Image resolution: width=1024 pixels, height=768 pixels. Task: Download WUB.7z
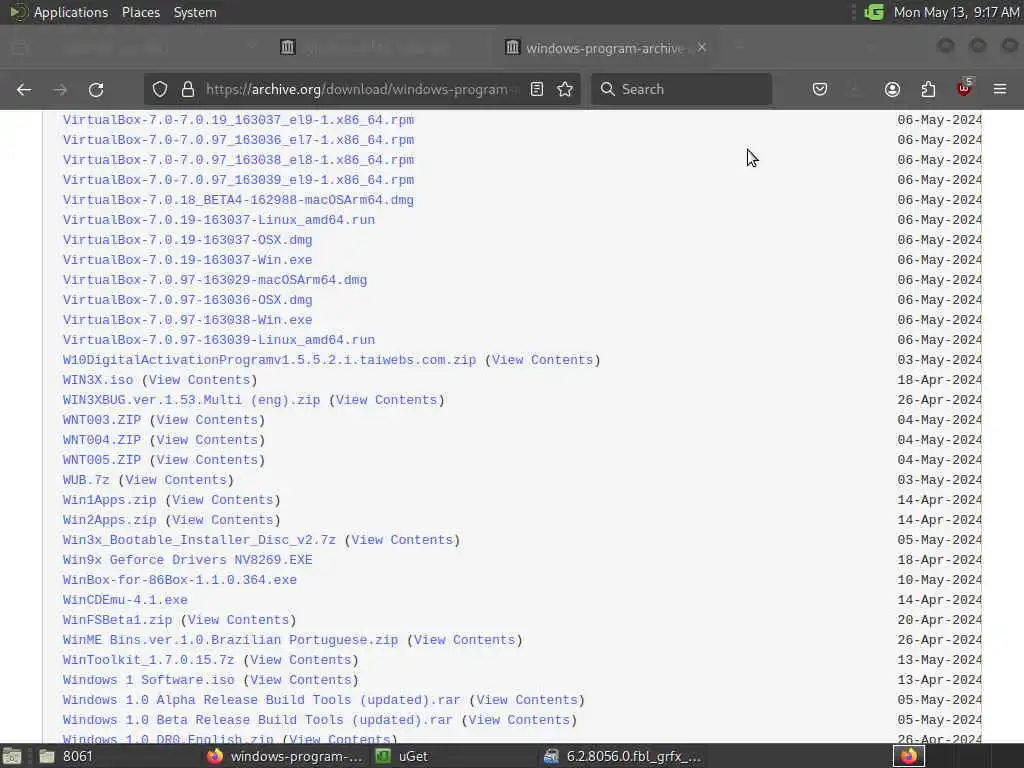tap(86, 480)
